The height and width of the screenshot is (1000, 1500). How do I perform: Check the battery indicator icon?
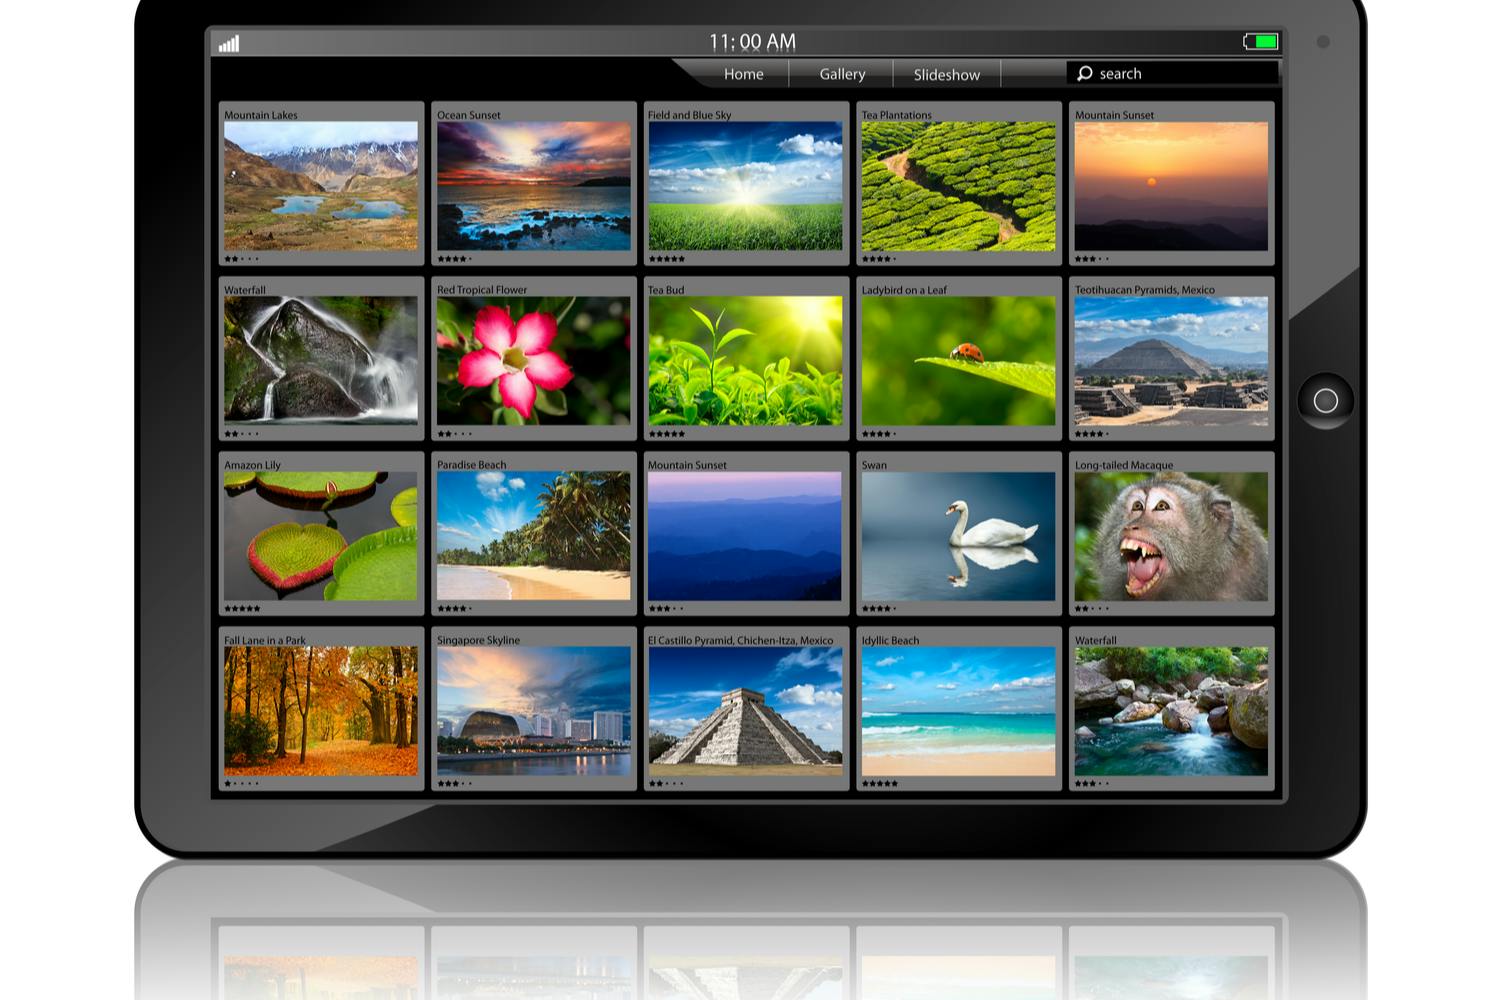pos(1261,41)
